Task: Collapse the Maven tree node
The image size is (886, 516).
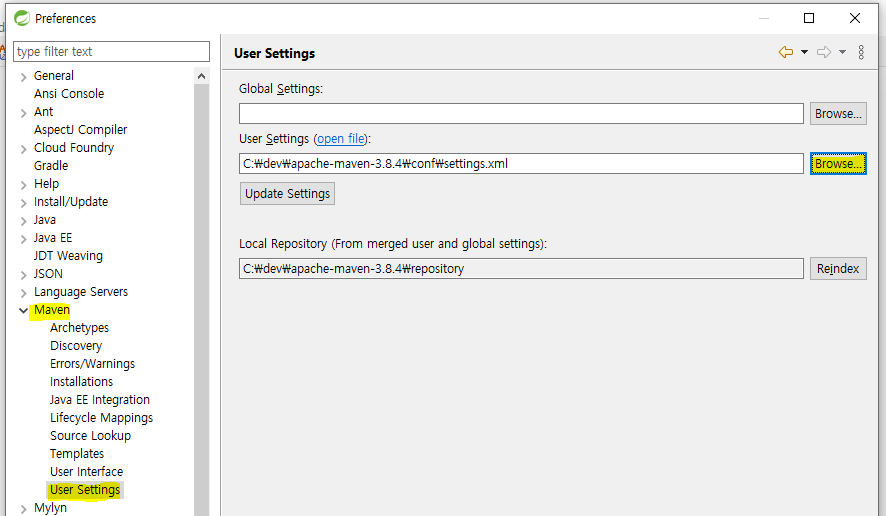Action: coord(23,310)
